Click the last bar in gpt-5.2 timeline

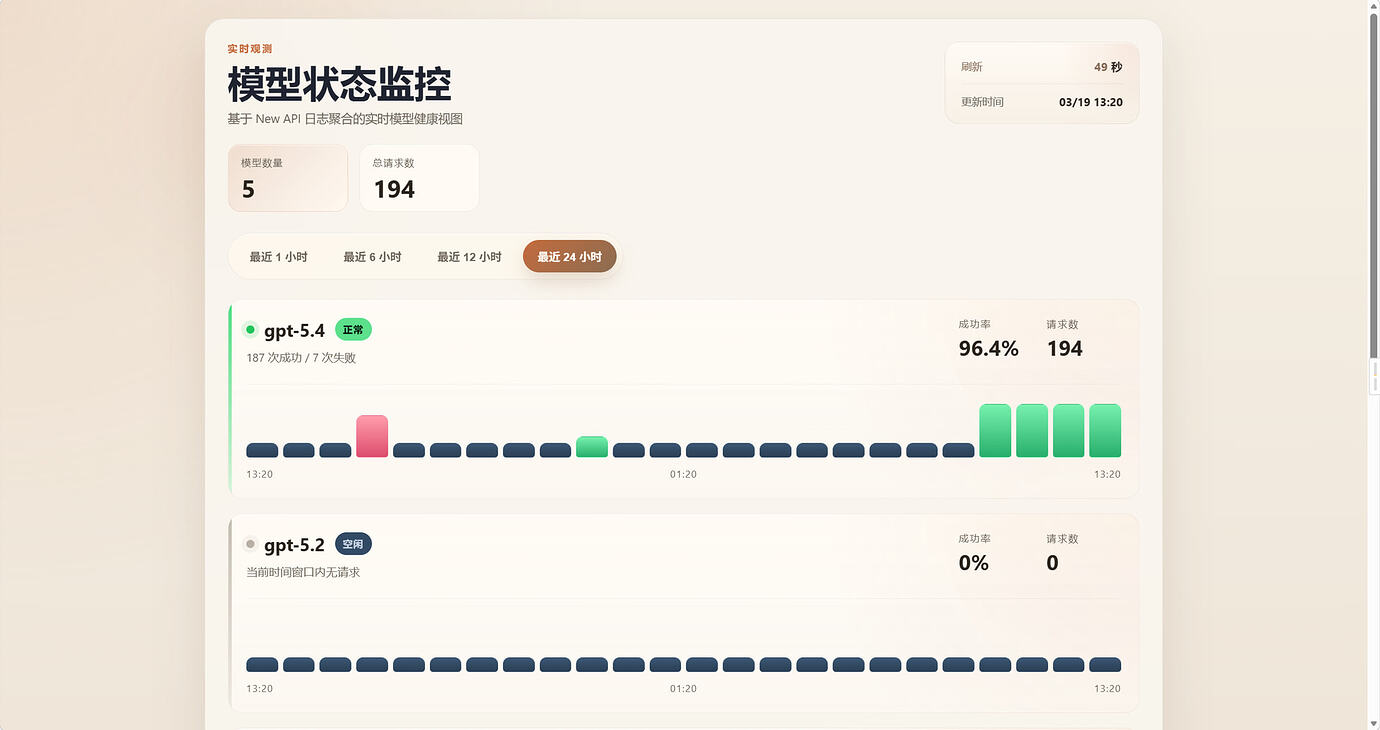pos(1105,665)
